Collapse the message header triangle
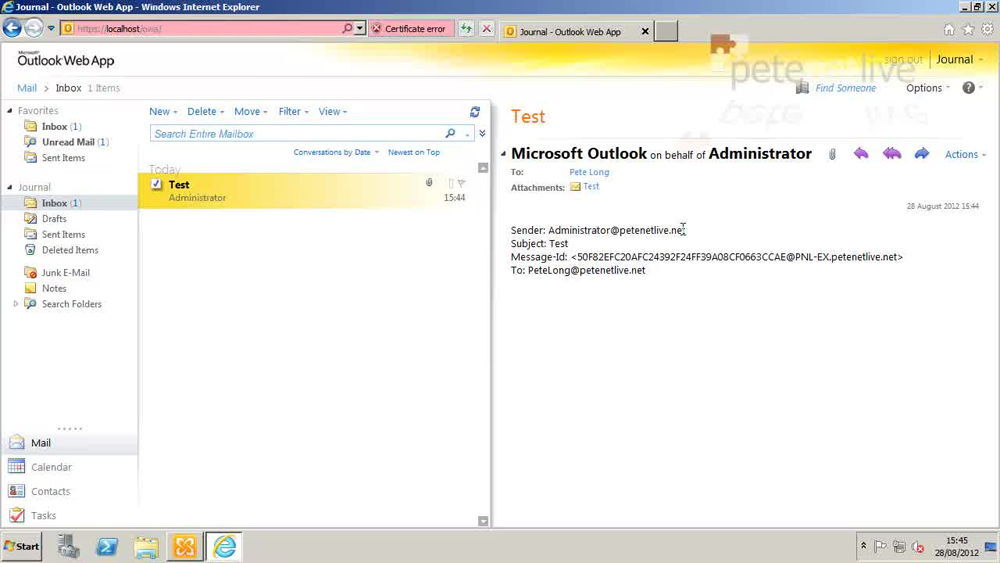 (x=503, y=154)
